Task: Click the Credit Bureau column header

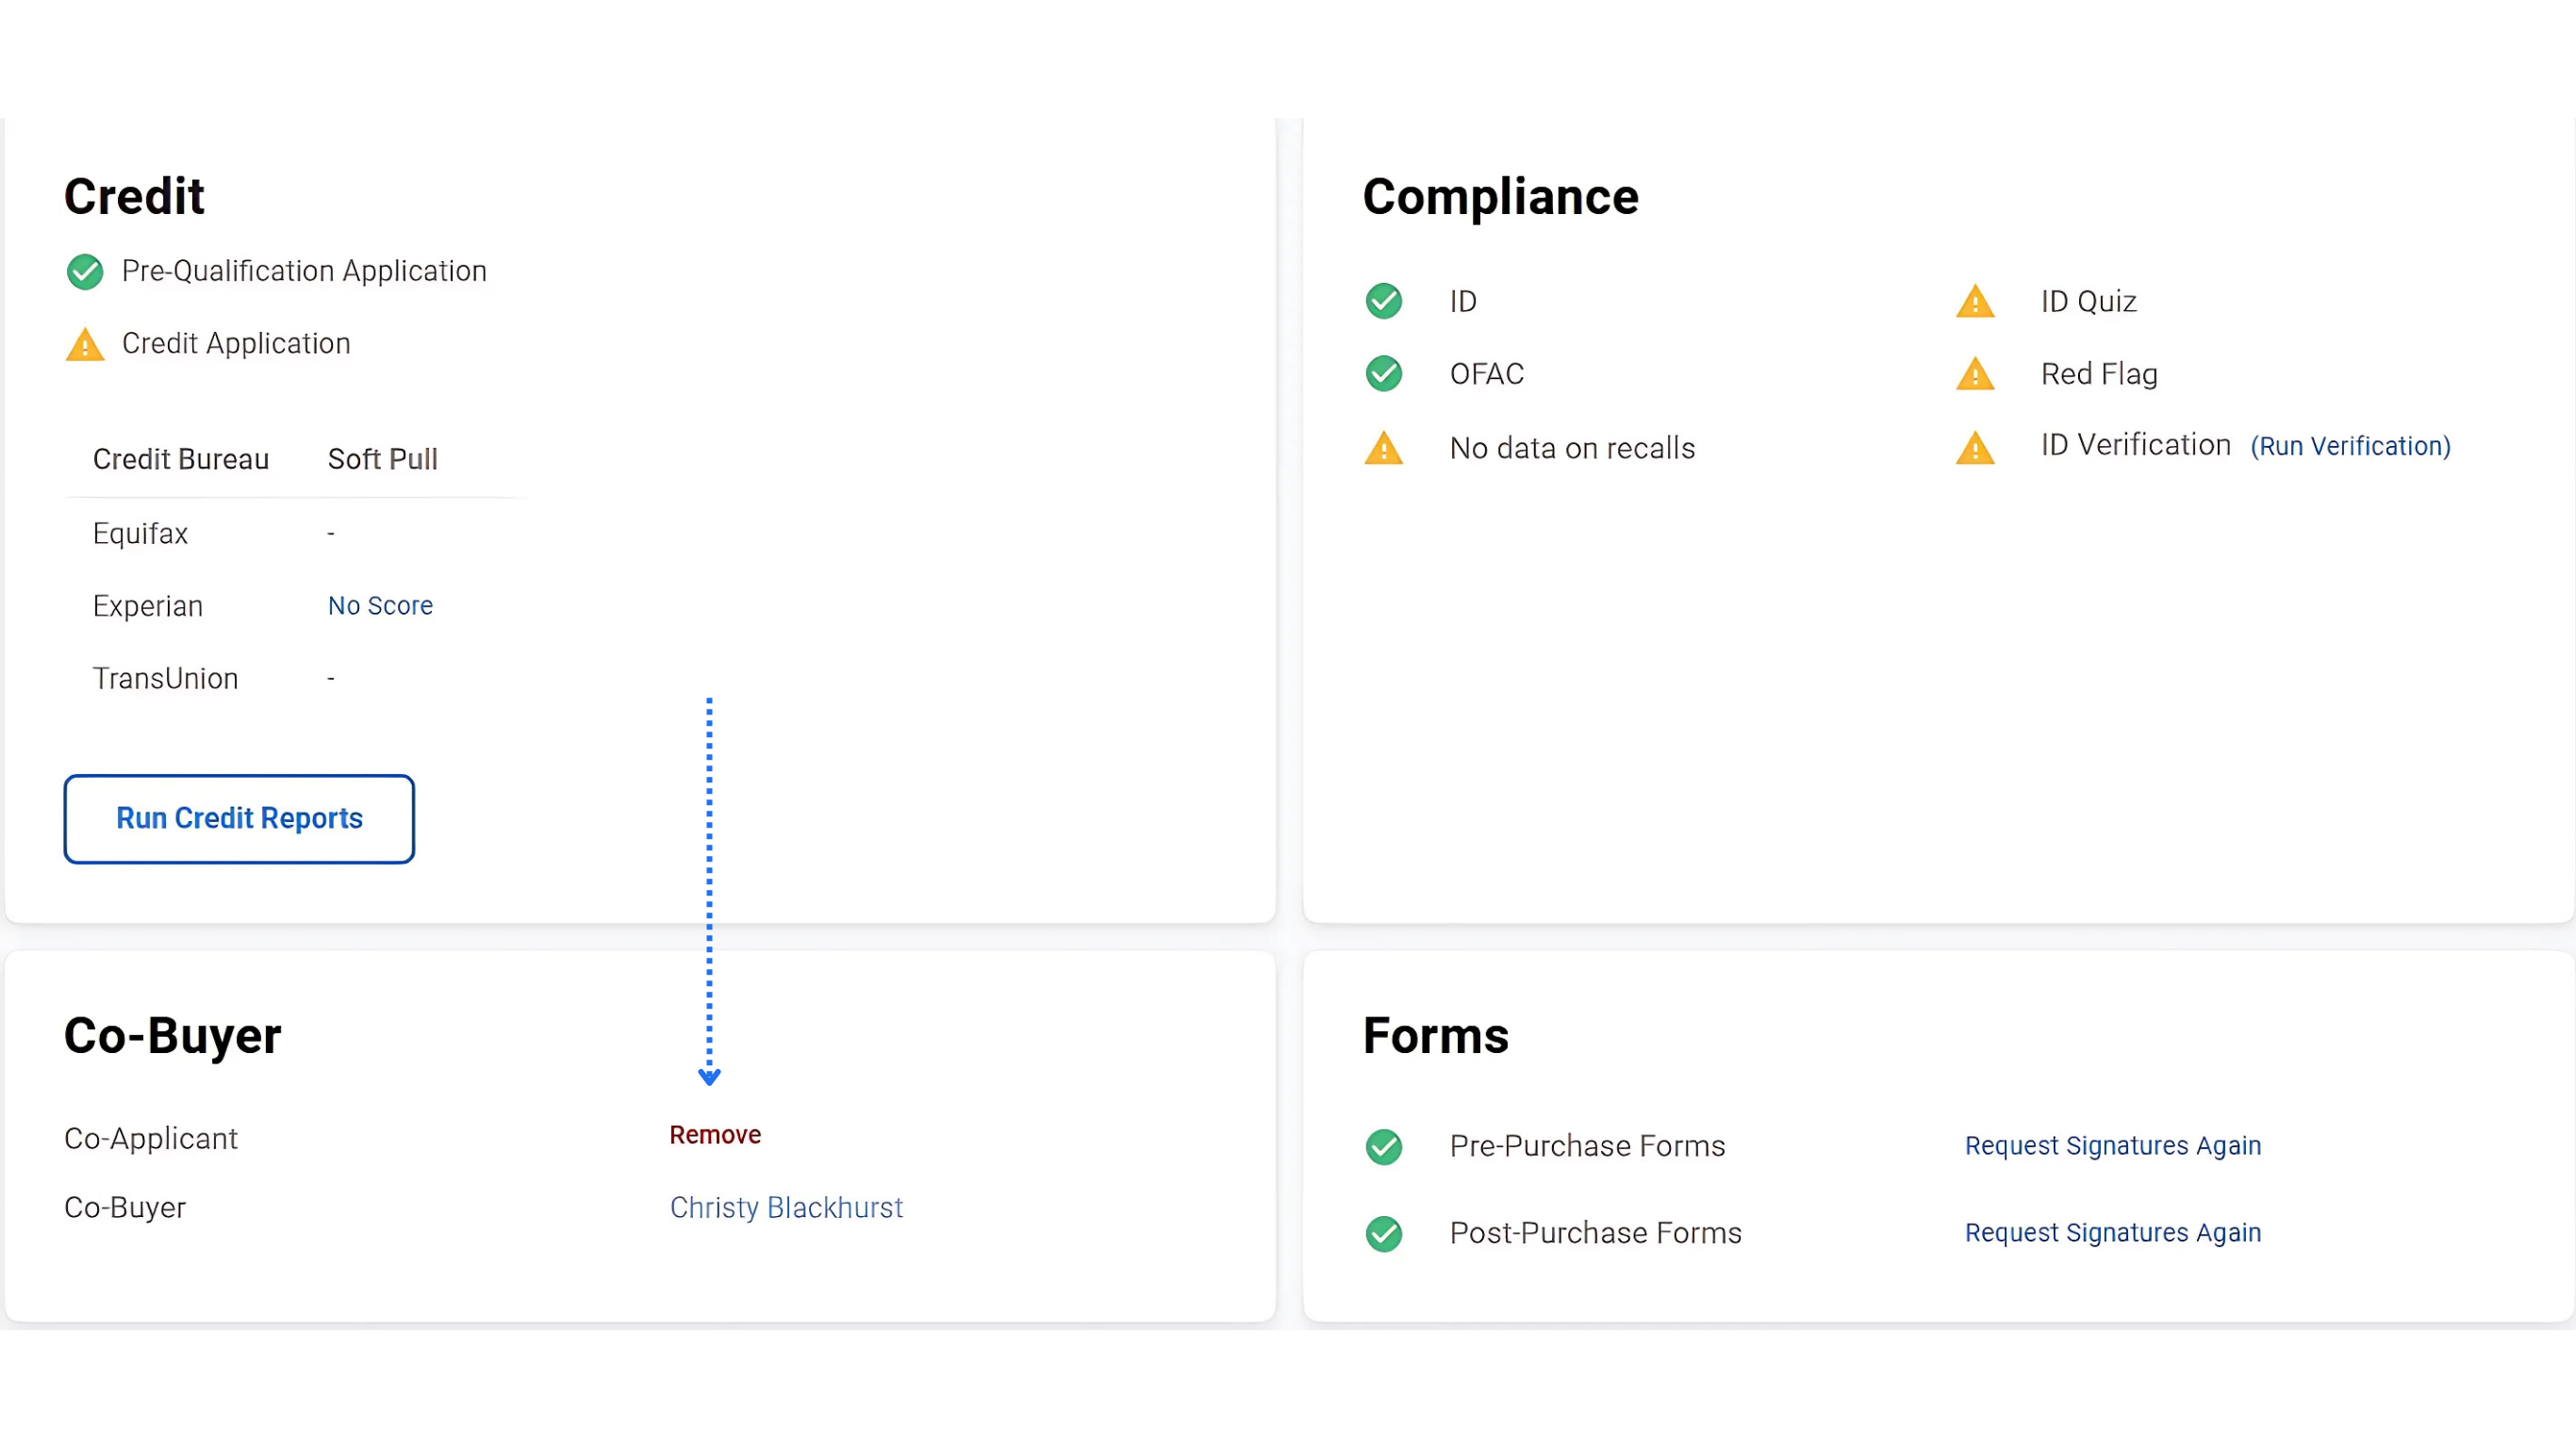Action: coord(181,459)
